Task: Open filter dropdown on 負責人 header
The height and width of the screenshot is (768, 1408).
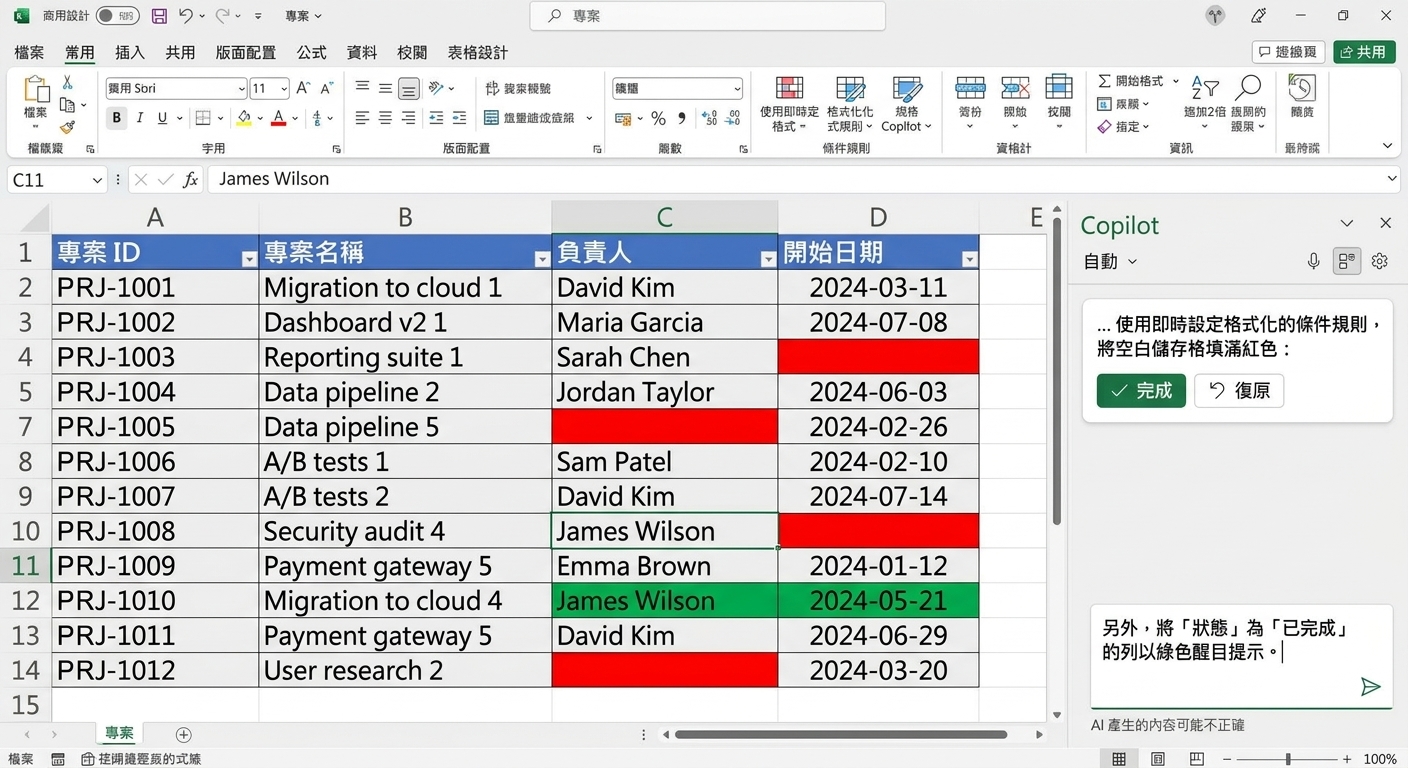Action: point(768,259)
